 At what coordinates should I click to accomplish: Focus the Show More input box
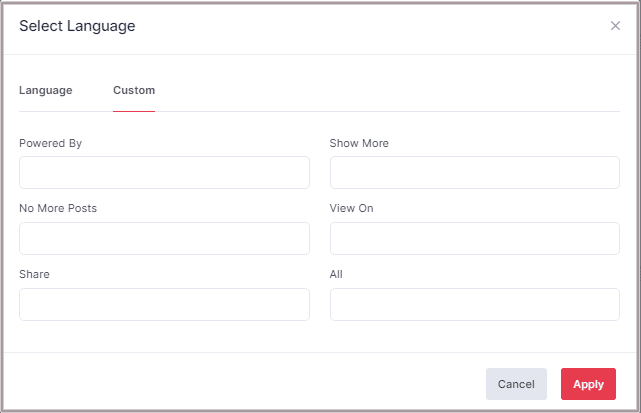(474, 172)
